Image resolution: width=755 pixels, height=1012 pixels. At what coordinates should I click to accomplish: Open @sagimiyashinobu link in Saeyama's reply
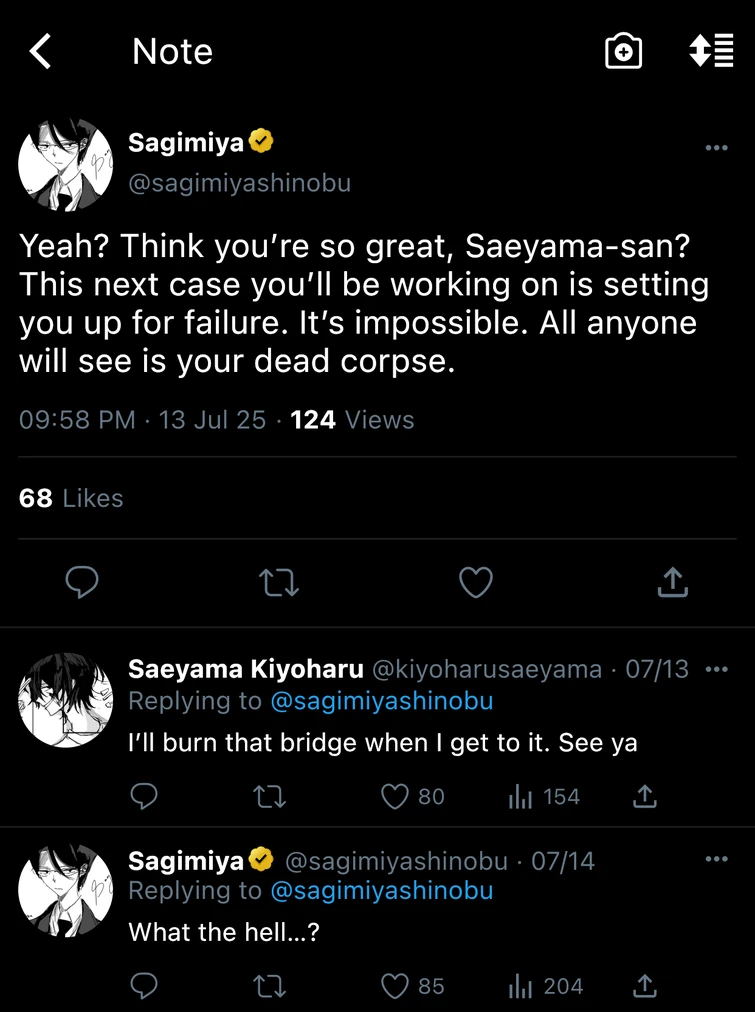381,701
